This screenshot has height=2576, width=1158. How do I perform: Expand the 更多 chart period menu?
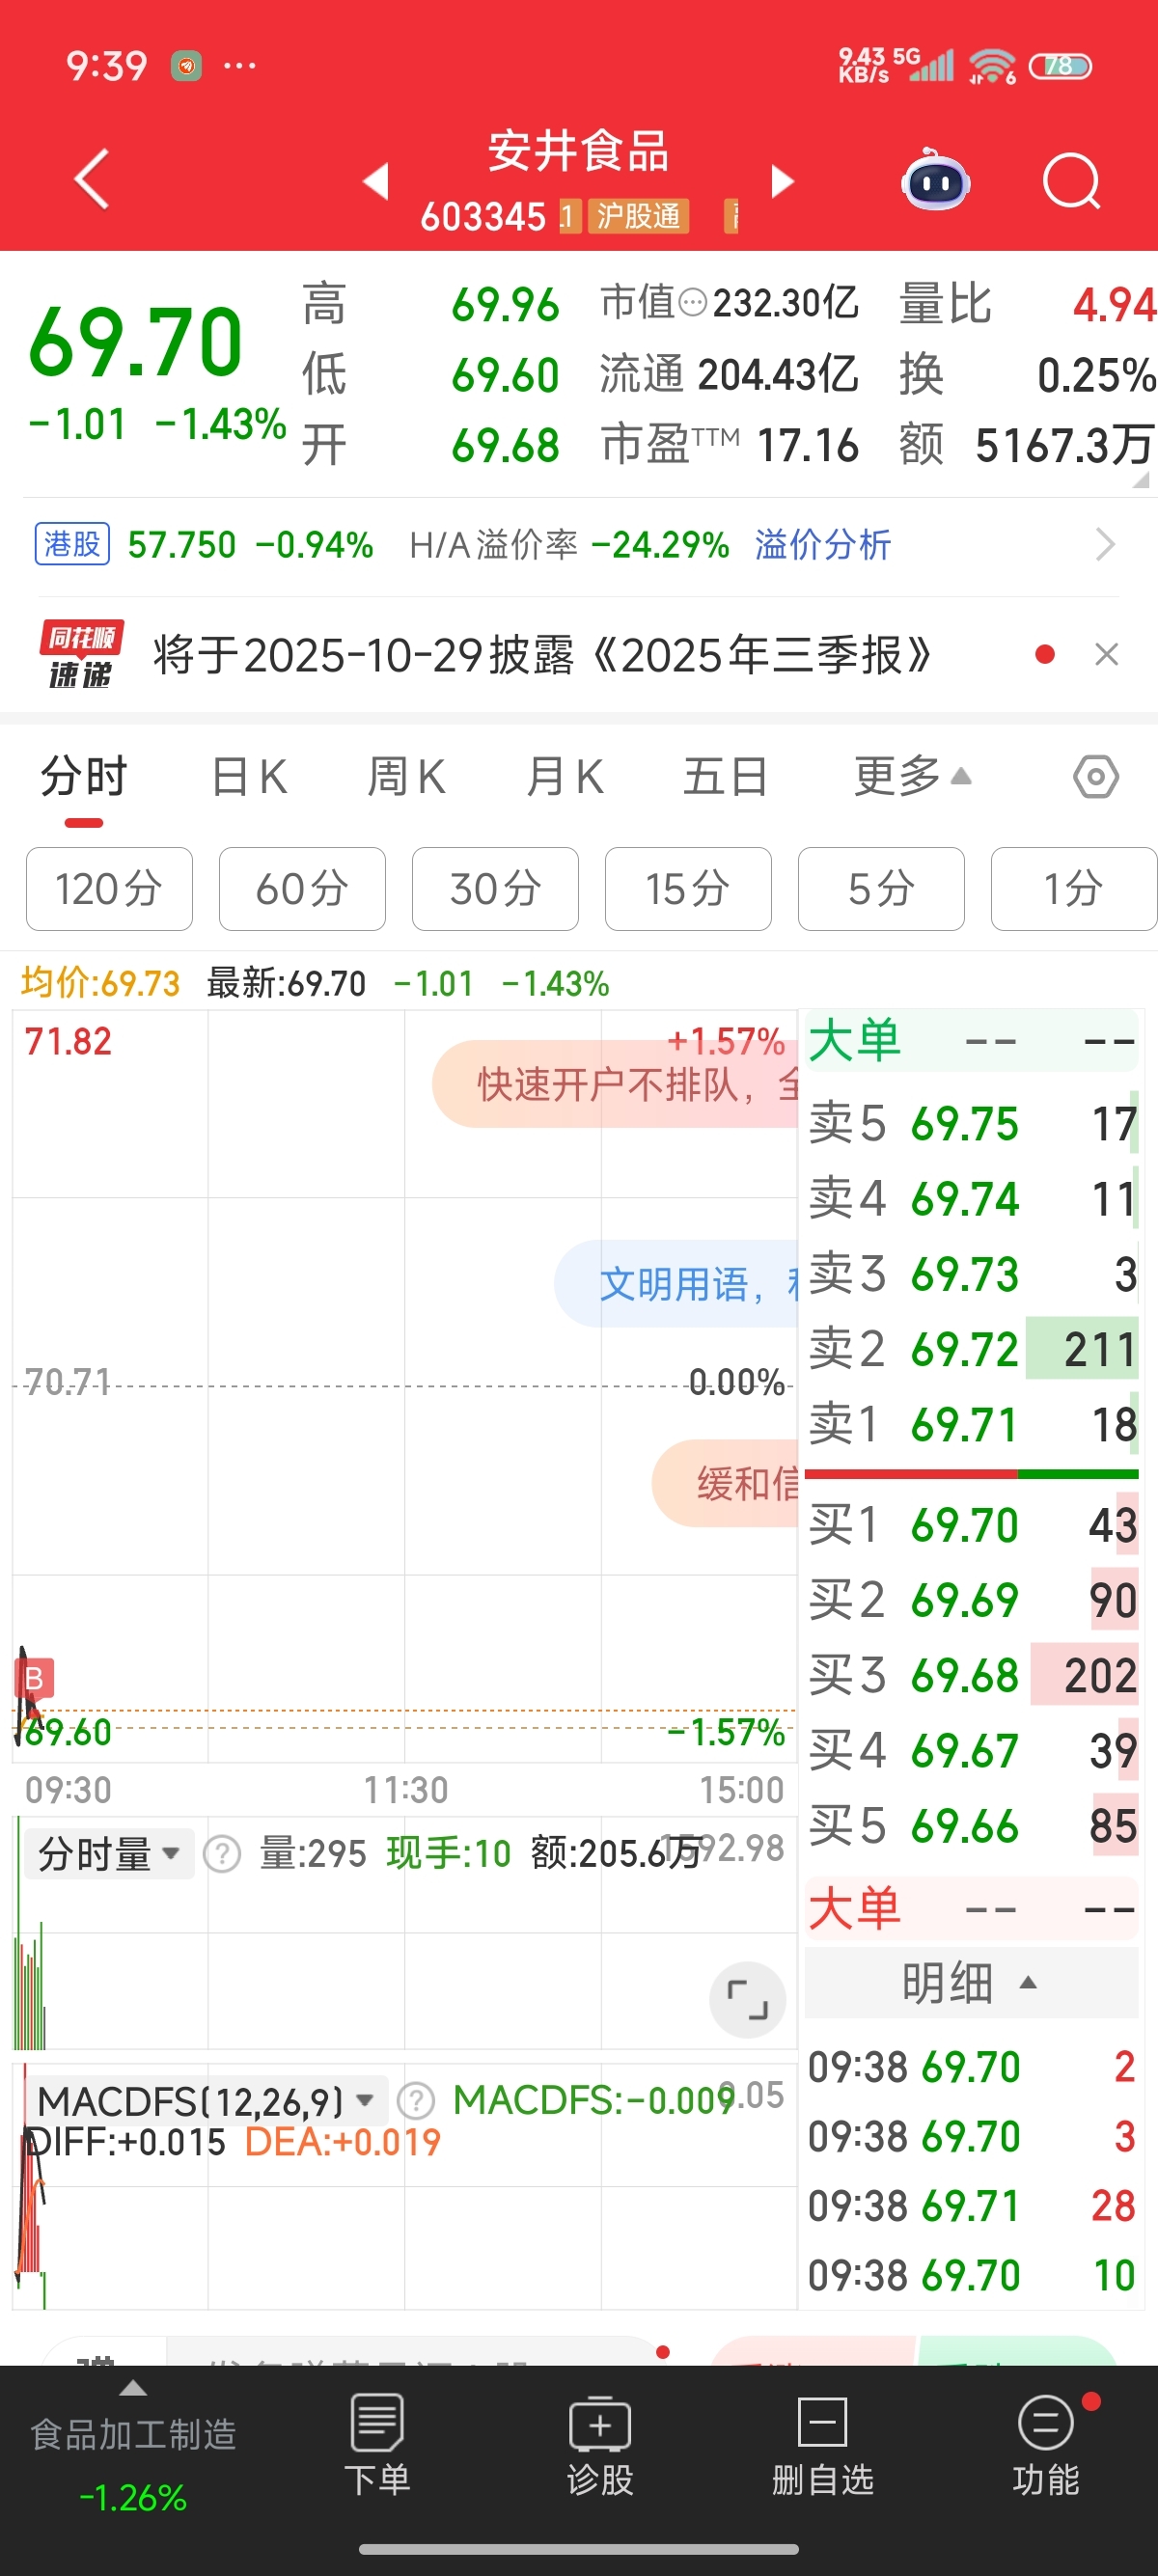click(x=912, y=777)
